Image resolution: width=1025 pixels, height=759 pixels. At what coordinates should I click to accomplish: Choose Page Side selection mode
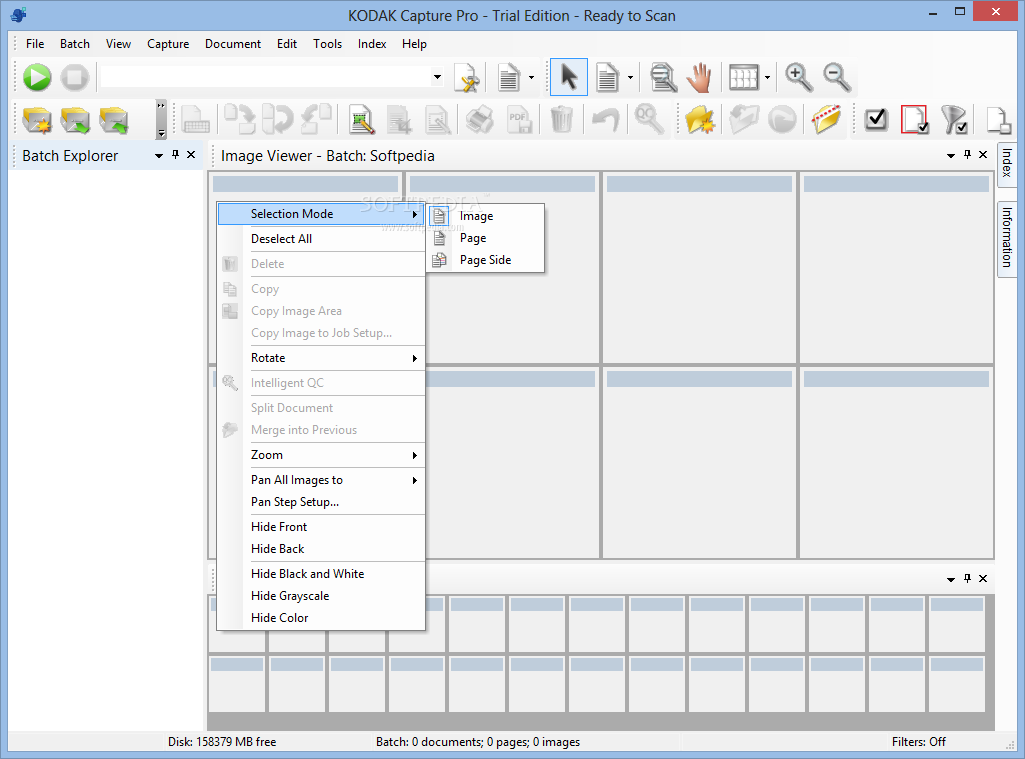click(x=485, y=260)
